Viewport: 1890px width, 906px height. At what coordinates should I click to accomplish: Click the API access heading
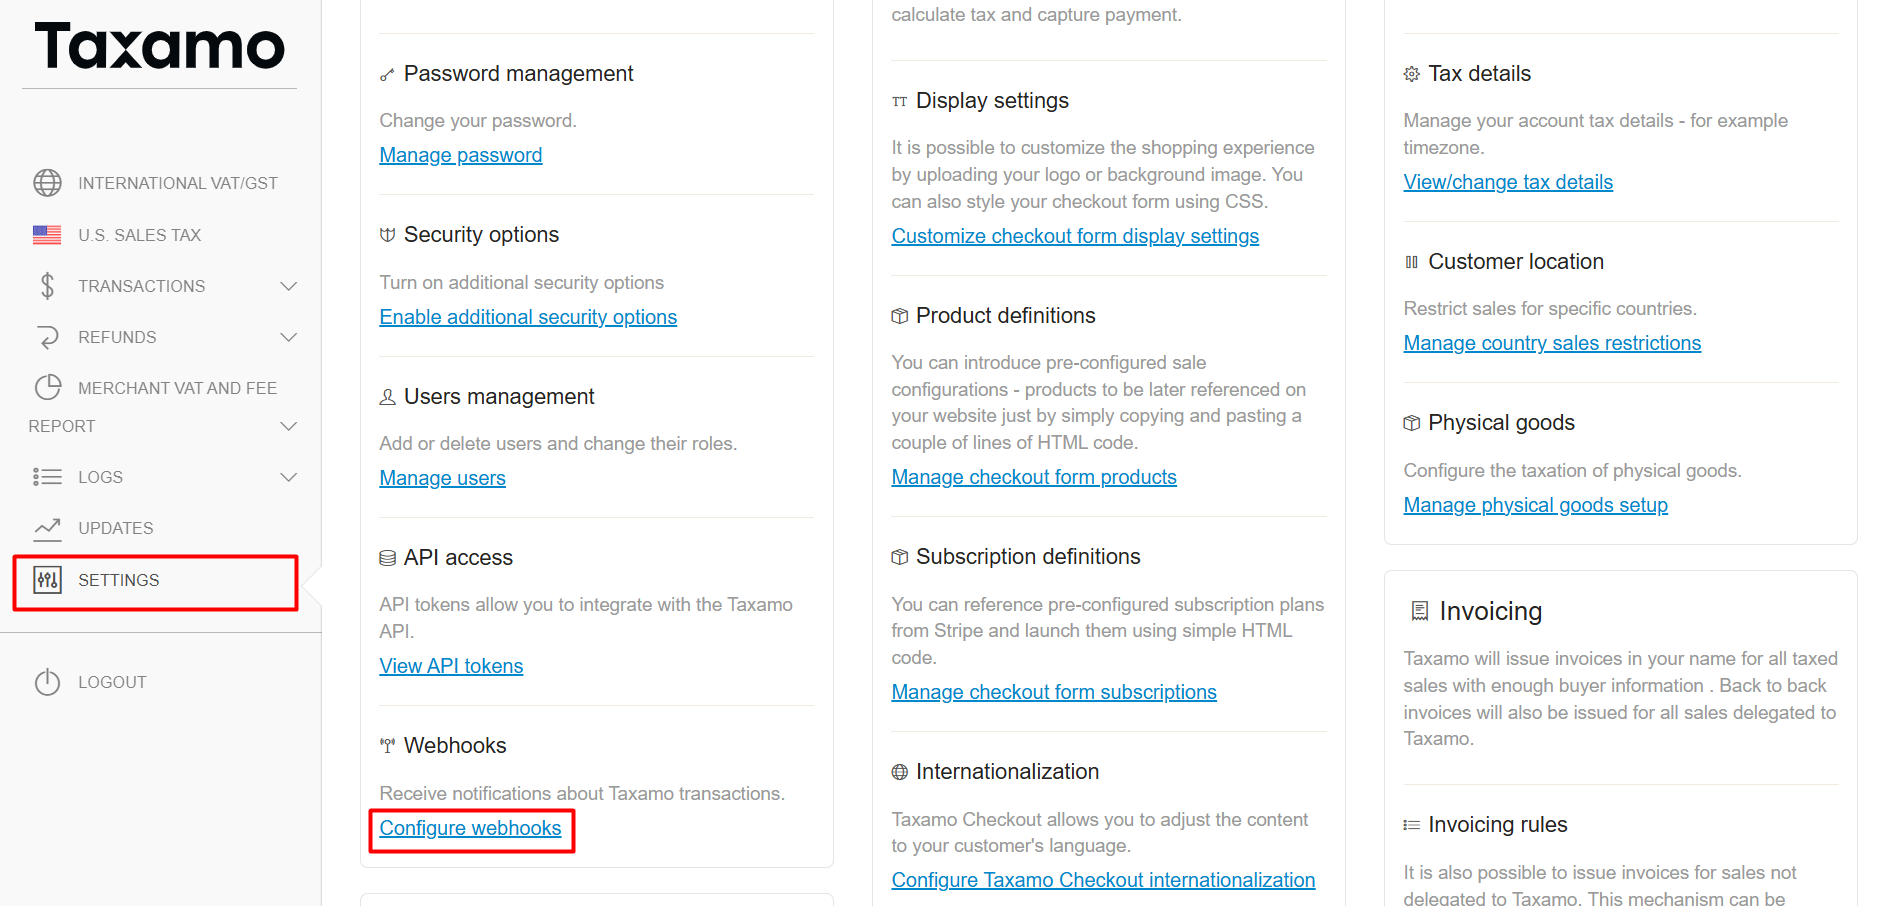tap(458, 558)
